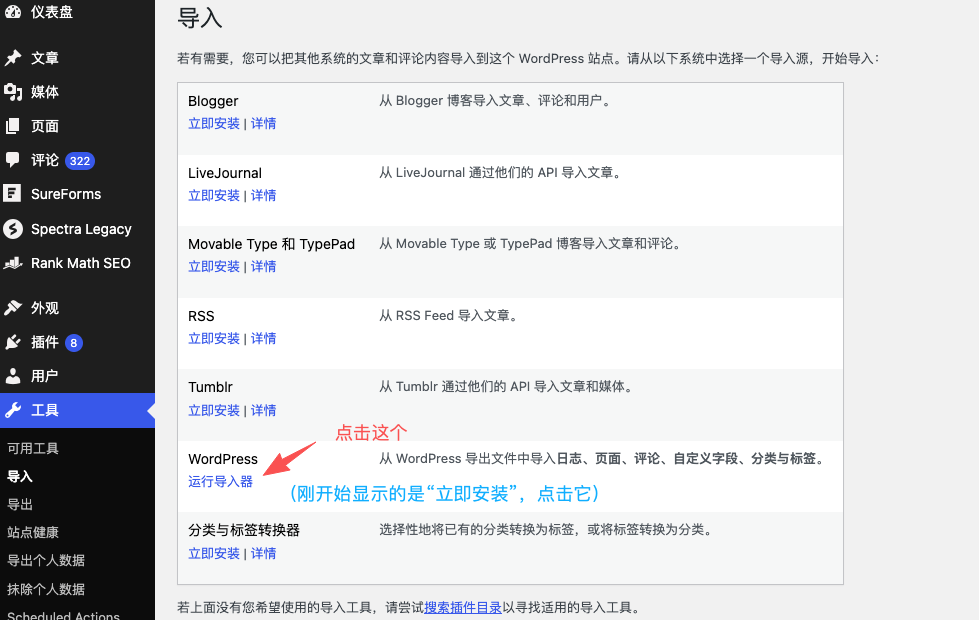This screenshot has width=979, height=620.
Task: Install the Tumblr importer via 立即安装
Action: 214,410
